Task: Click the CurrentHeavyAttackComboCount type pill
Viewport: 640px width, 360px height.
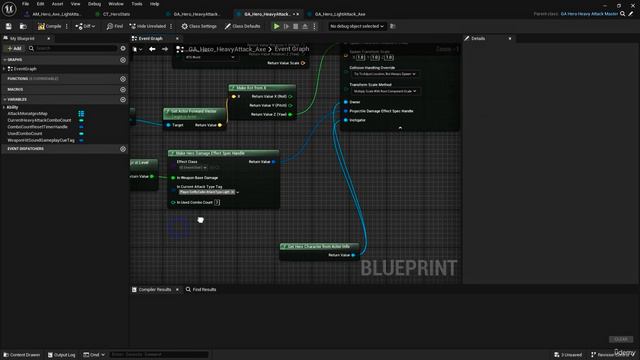Action: coord(81,120)
